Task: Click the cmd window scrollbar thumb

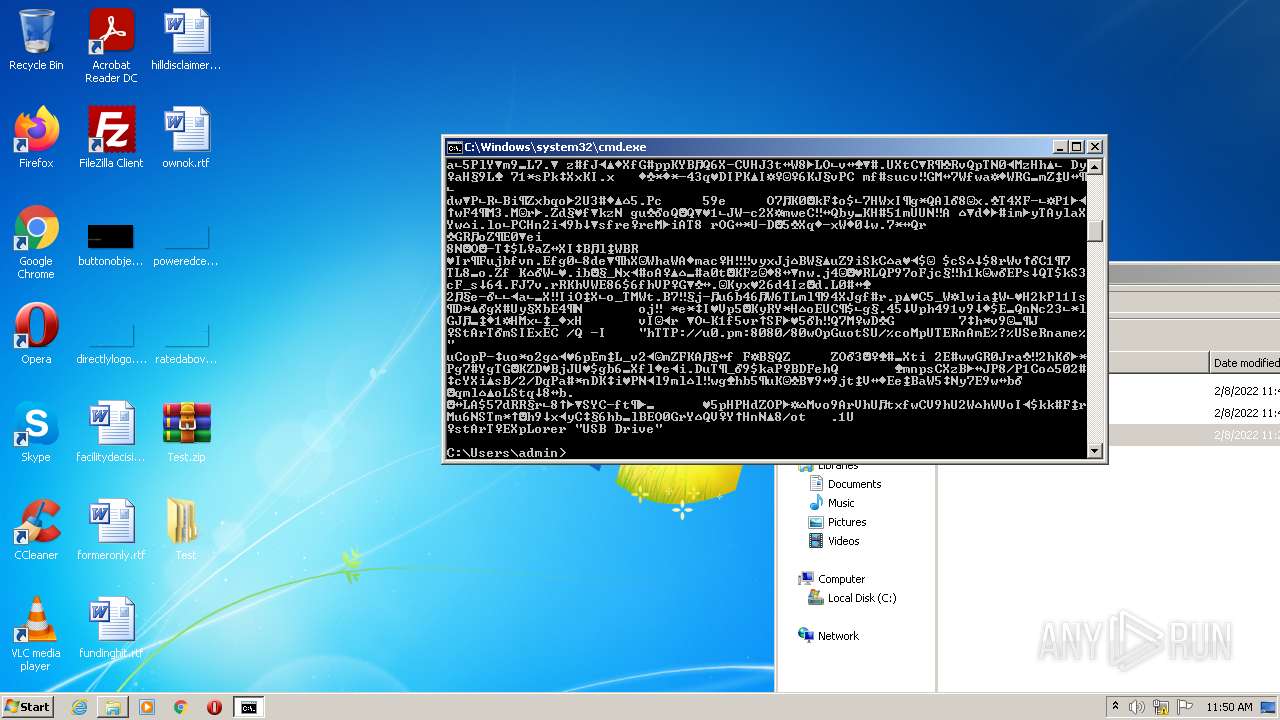Action: 1095,230
